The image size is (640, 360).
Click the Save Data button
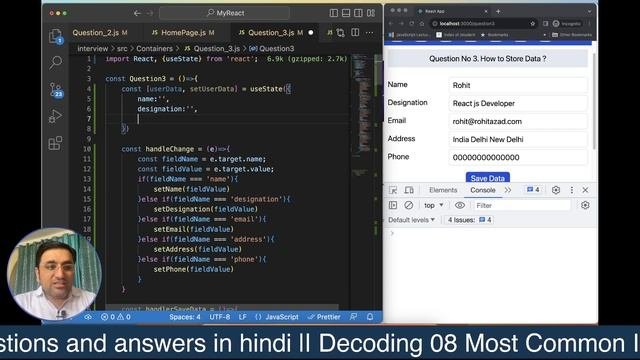coord(487,178)
